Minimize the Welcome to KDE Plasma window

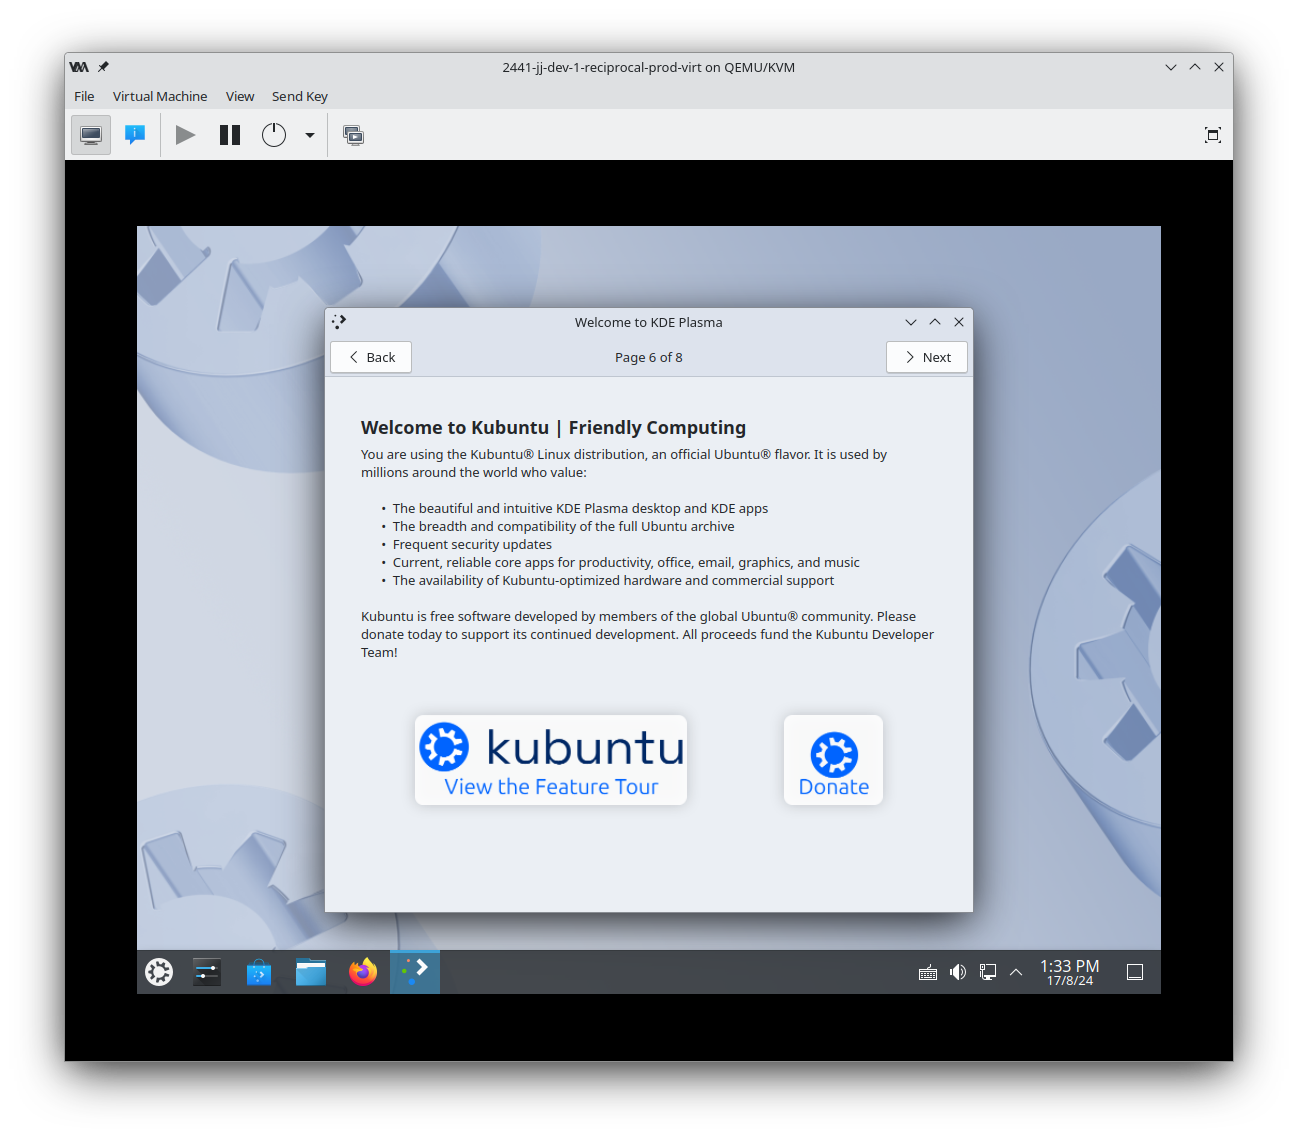click(x=911, y=322)
